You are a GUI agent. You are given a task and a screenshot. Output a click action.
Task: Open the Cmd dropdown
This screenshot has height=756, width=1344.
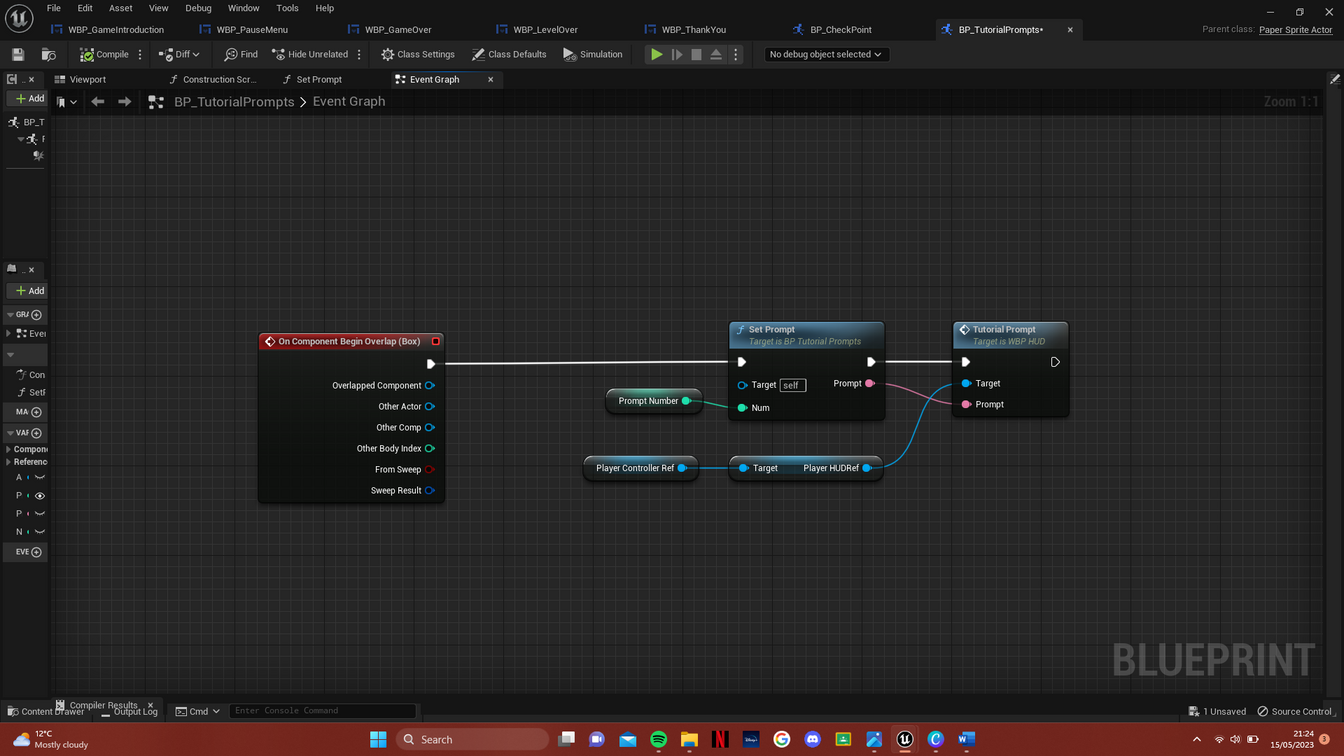[198, 711]
